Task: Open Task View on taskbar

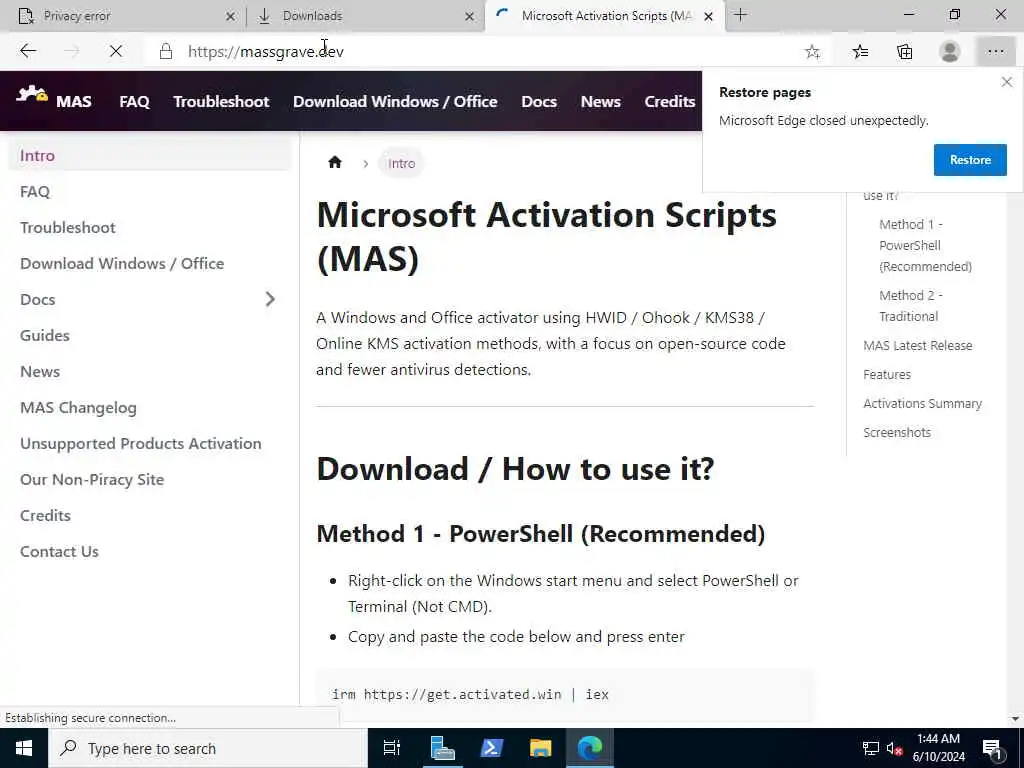Action: (x=391, y=748)
